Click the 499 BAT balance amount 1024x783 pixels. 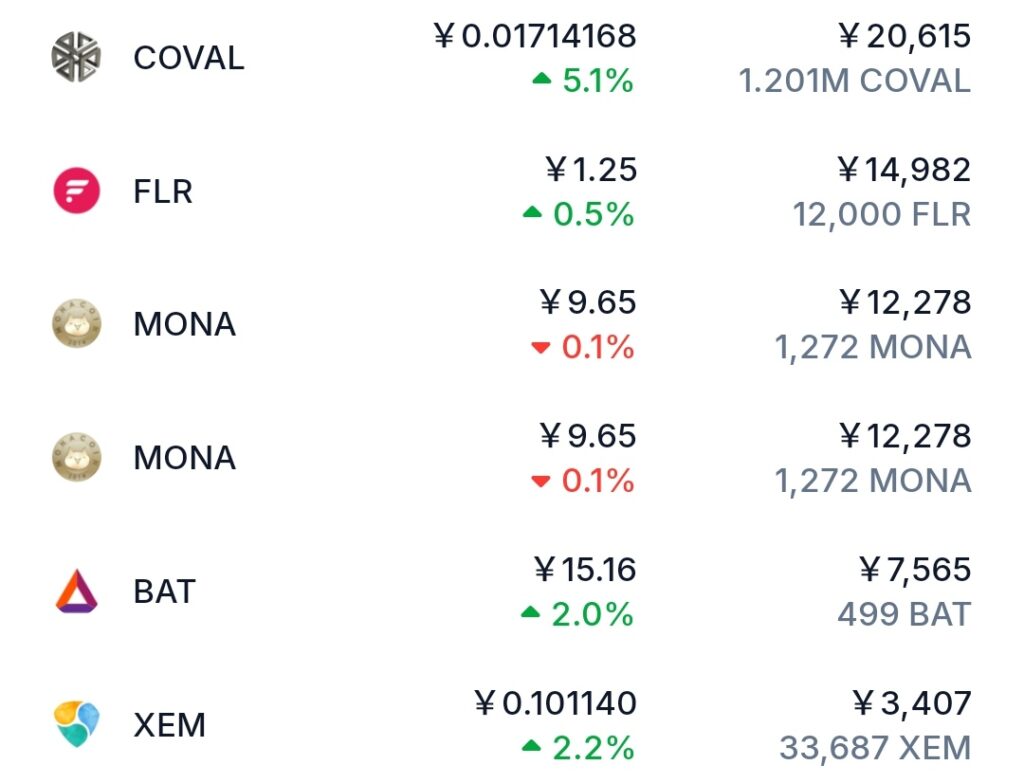(904, 614)
